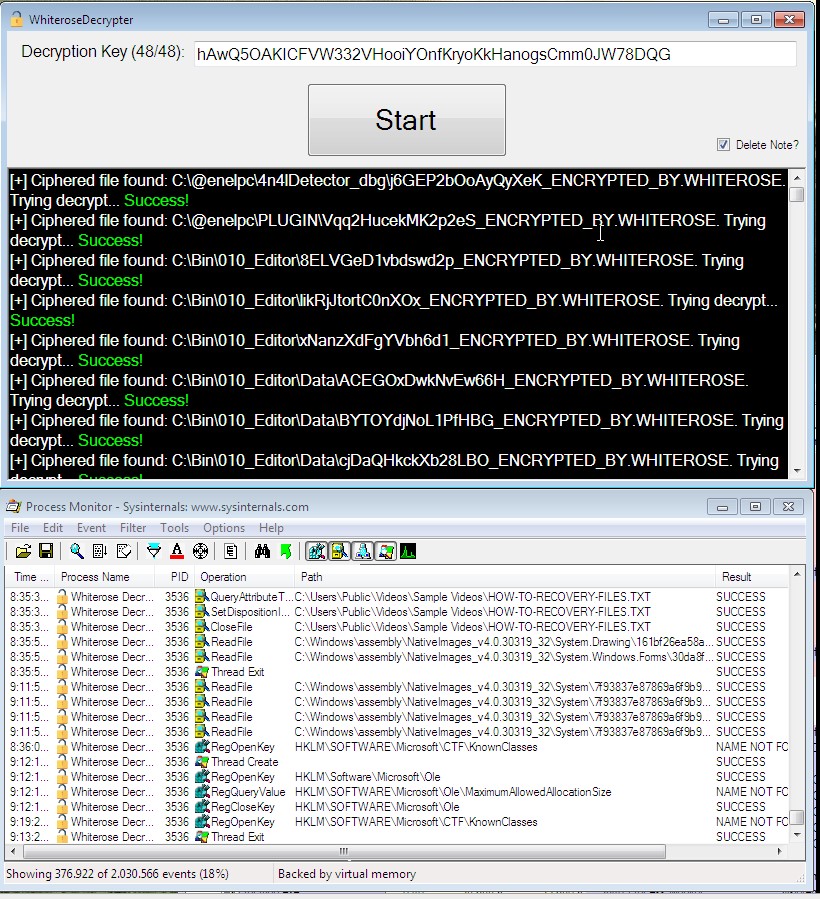This screenshot has width=820, height=899.
Task: Select the RegCloseKey HKLM\SOFTWARE\Microsoft\Ole row
Action: 397,807
